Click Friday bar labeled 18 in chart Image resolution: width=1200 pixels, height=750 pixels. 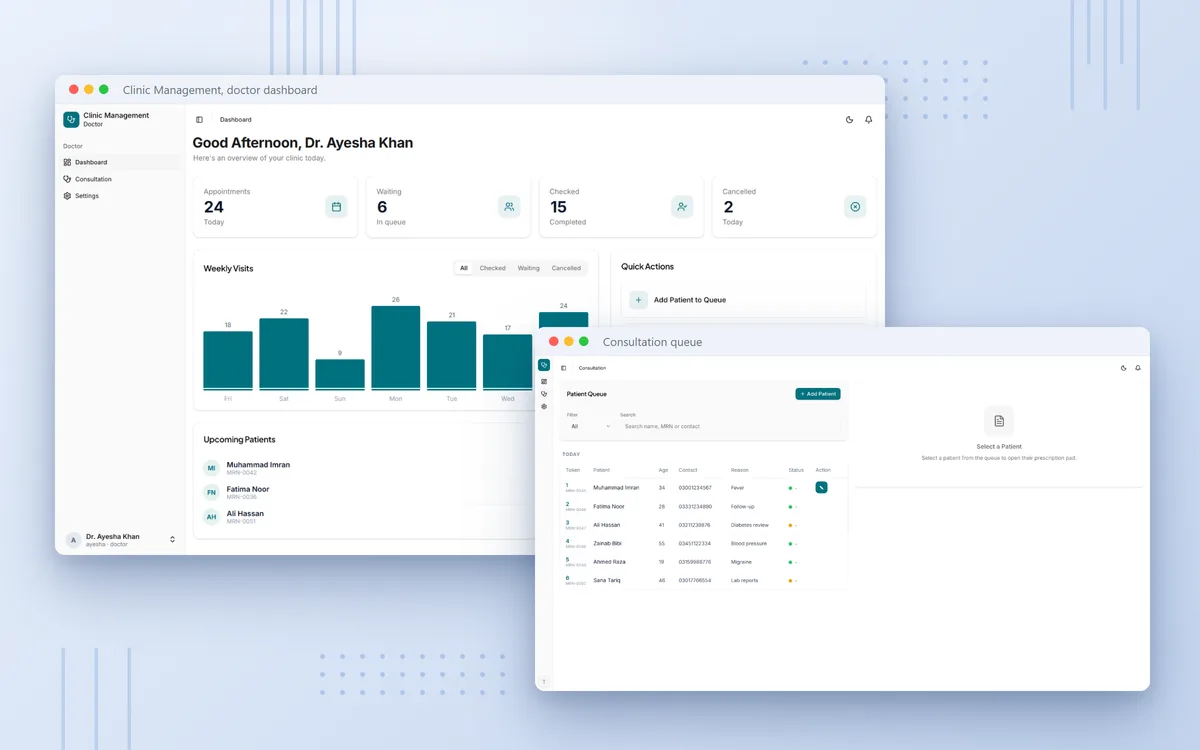[x=228, y=360]
